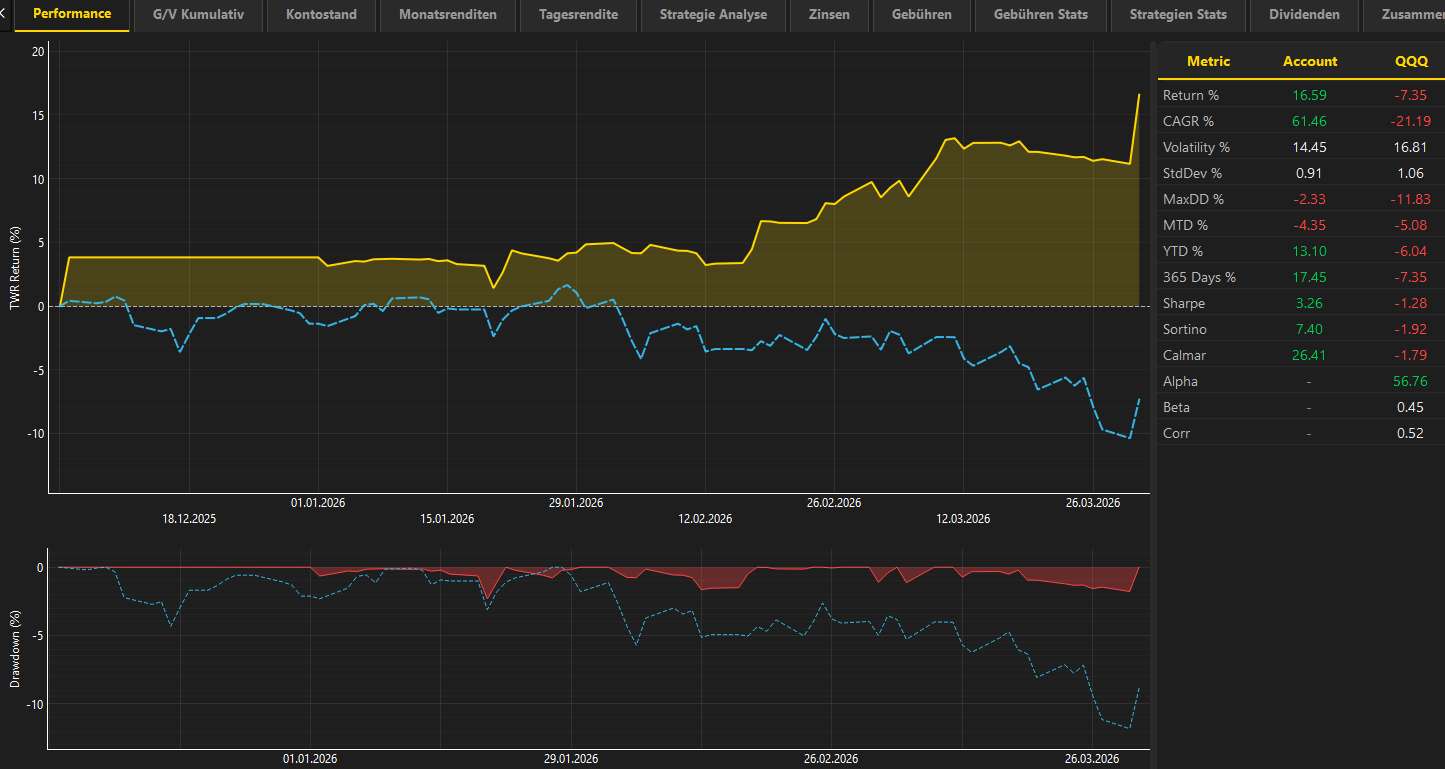The image size is (1445, 769).
Task: Switch to the Dividenden tab
Action: click(1305, 15)
